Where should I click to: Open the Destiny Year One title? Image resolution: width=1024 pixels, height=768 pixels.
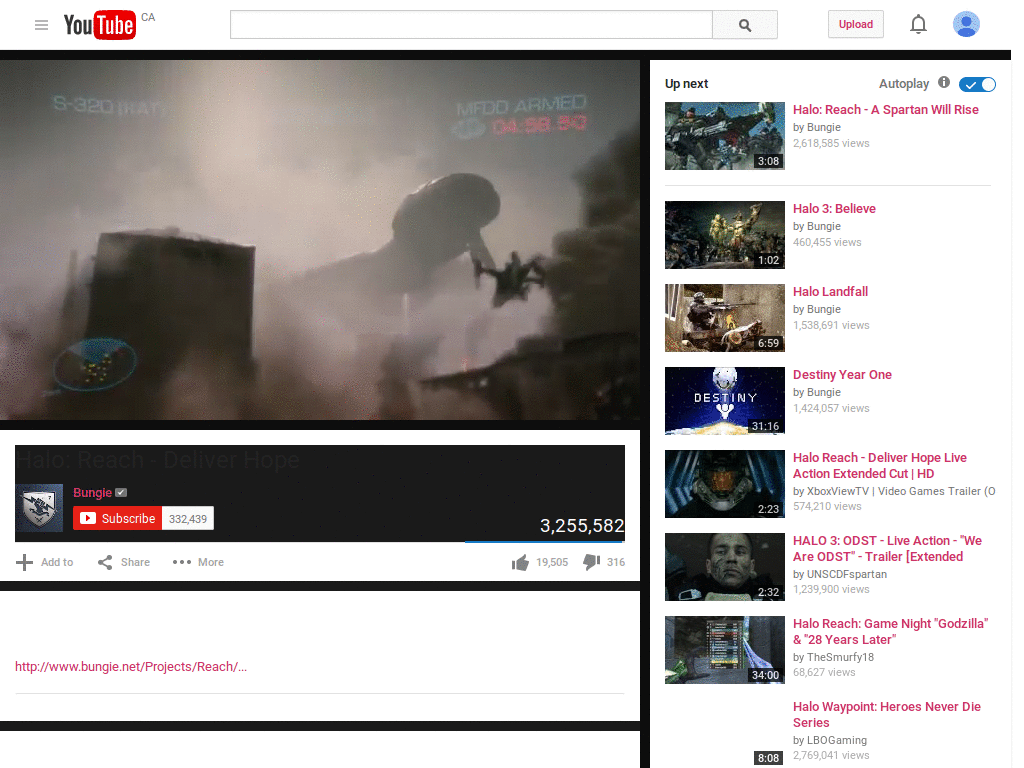(x=842, y=375)
